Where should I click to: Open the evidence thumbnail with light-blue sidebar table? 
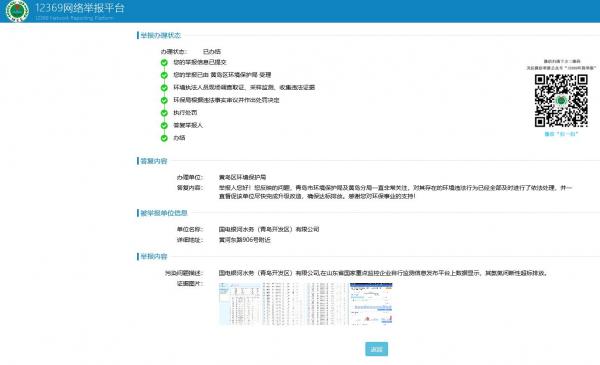coord(240,304)
